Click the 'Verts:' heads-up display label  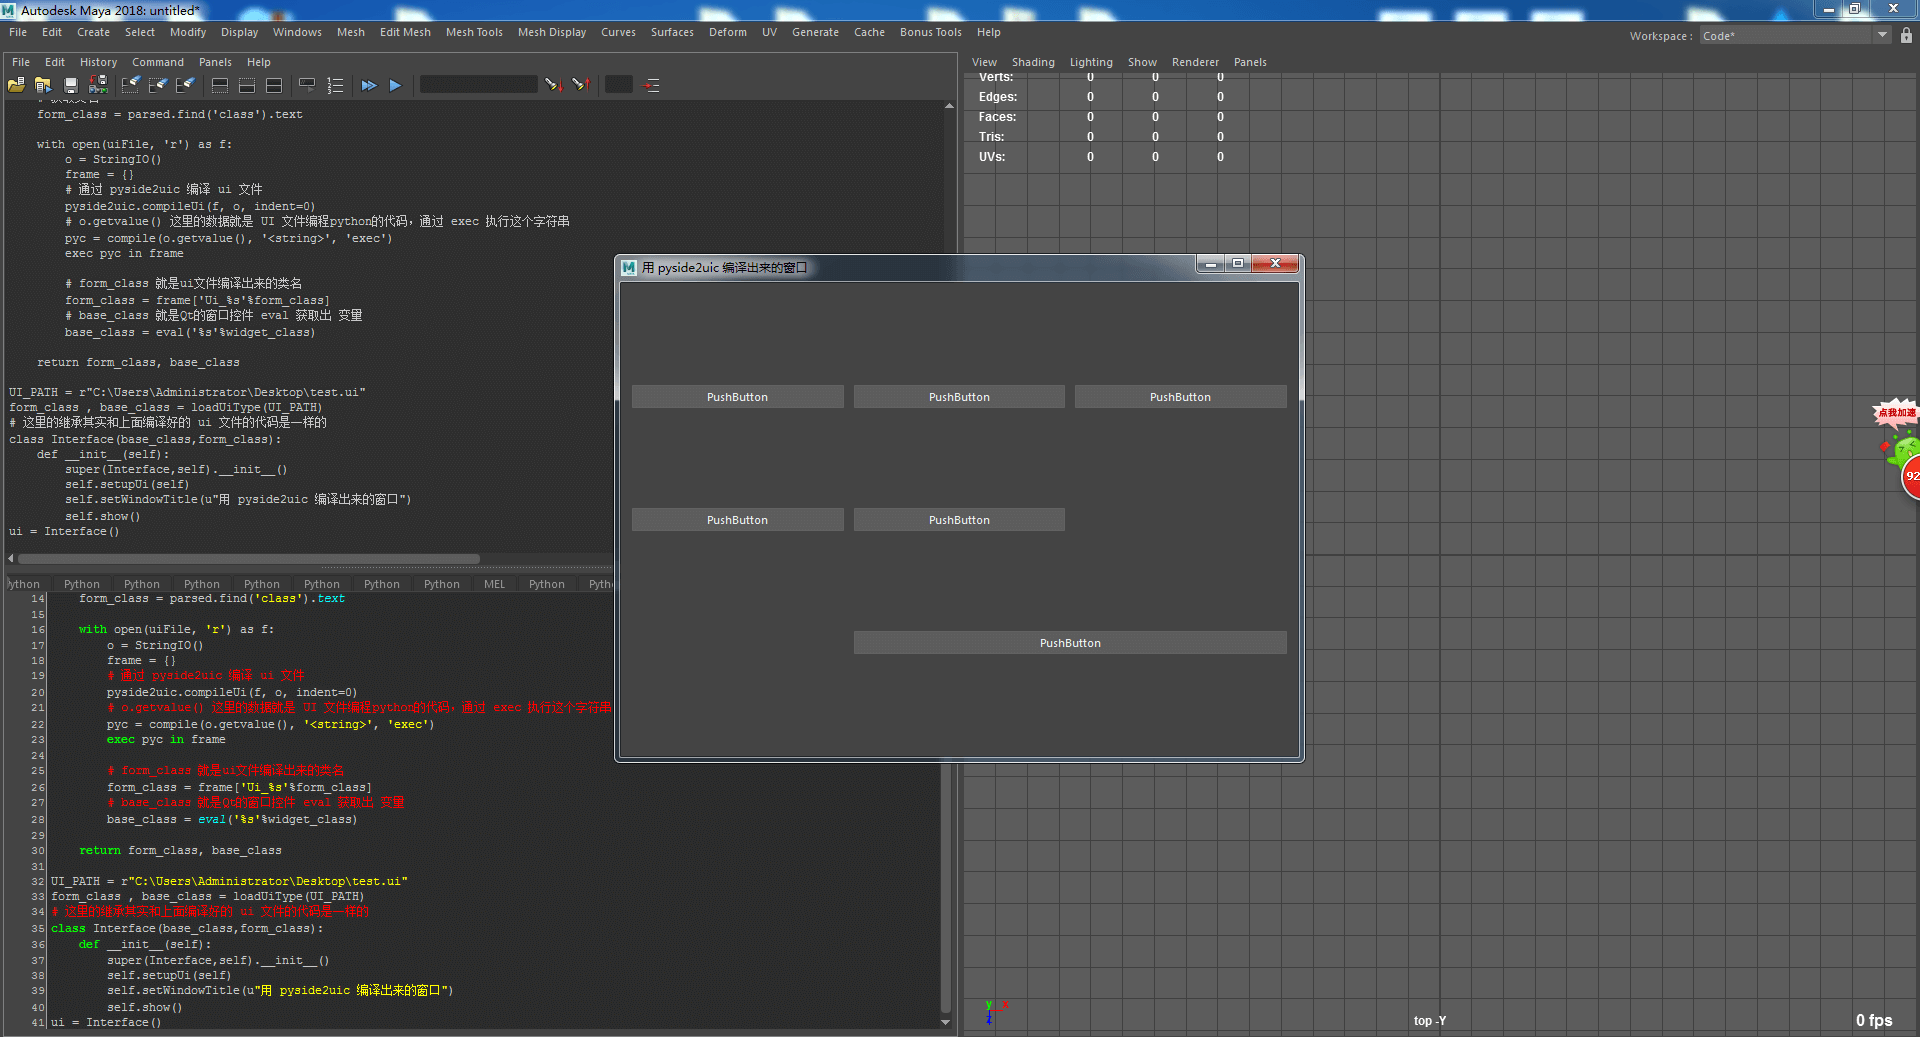click(x=996, y=77)
